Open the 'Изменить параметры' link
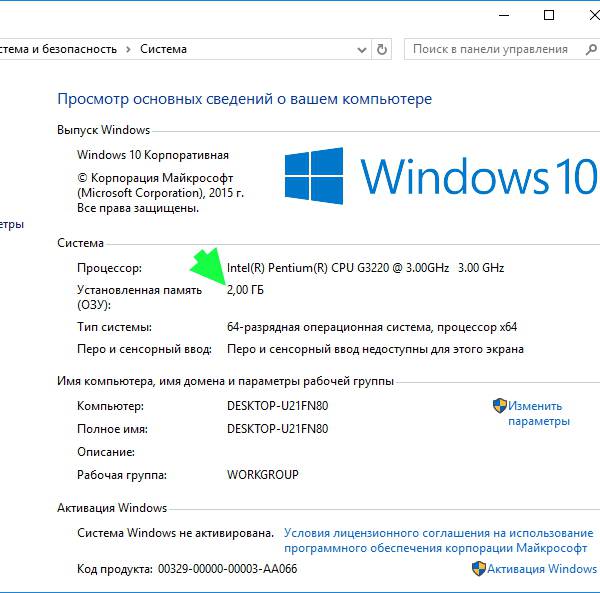Viewport: 600px width, 593px height. tap(539, 413)
